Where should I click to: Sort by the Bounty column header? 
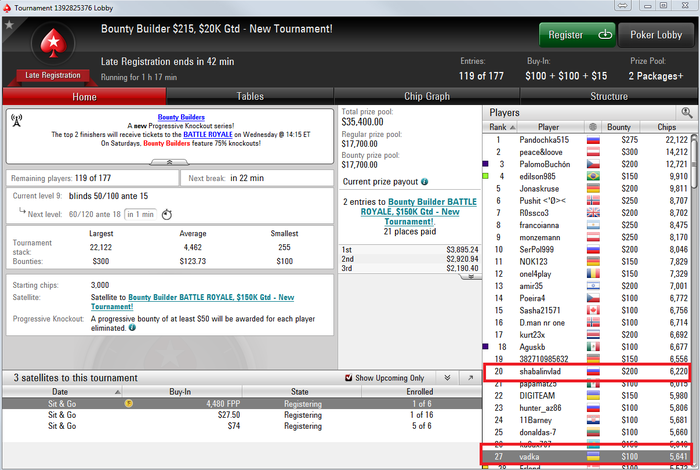click(x=618, y=127)
